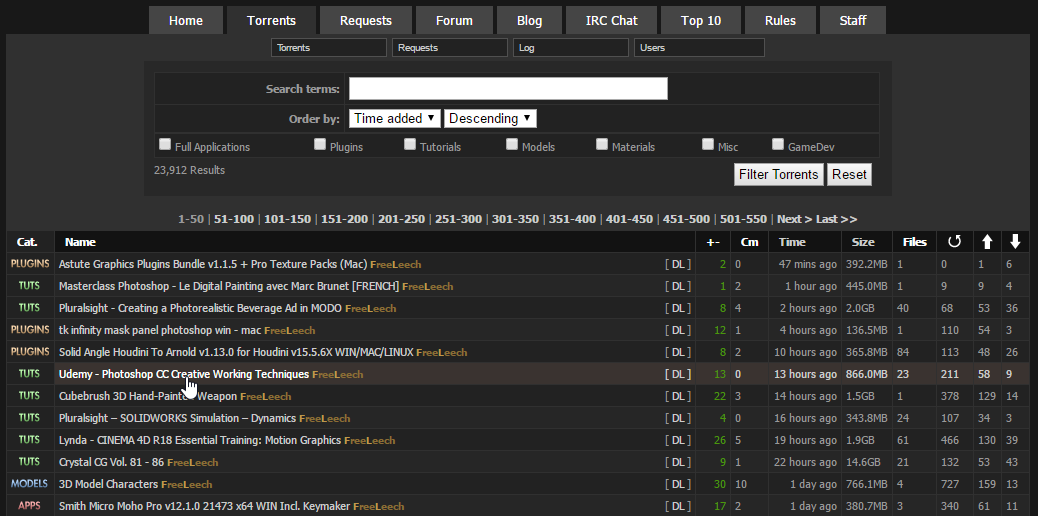Sort by seeders using the up arrow header
The height and width of the screenshot is (516, 1038).
click(x=987, y=242)
